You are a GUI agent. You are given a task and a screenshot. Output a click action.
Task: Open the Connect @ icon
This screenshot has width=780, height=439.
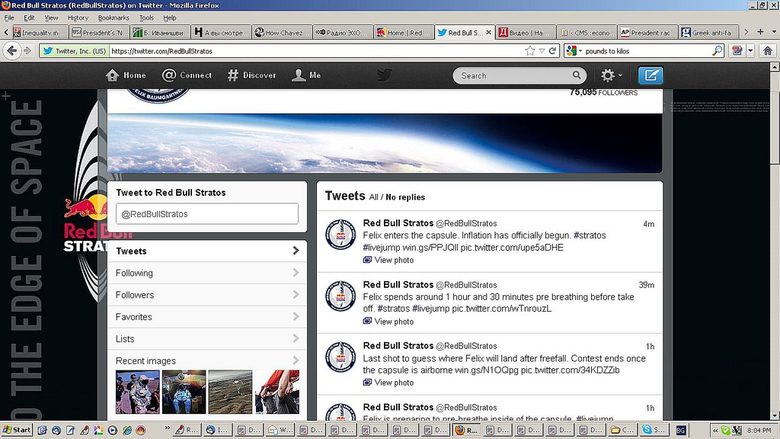click(x=169, y=75)
